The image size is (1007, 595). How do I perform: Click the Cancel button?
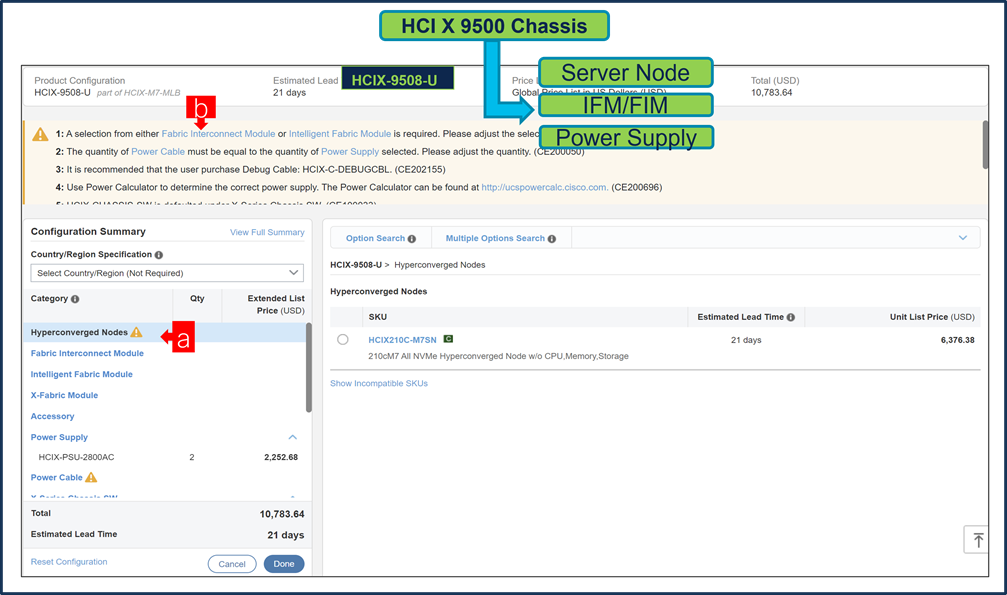232,564
